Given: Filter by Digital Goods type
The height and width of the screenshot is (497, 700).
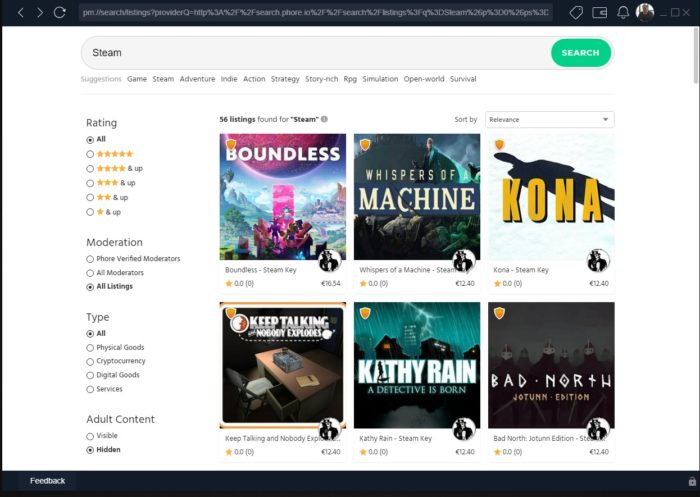Looking at the screenshot, I should 90,375.
